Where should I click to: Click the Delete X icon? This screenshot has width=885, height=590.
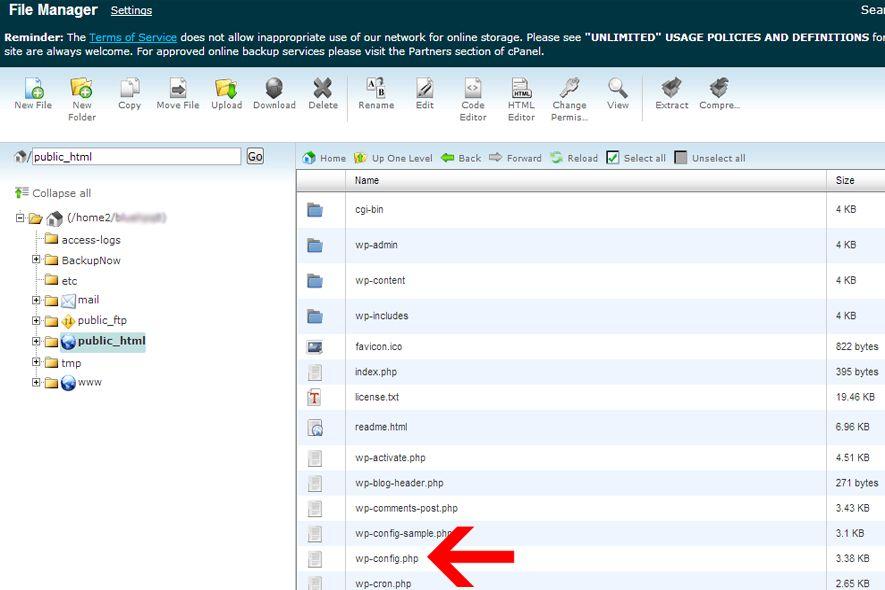[x=322, y=89]
